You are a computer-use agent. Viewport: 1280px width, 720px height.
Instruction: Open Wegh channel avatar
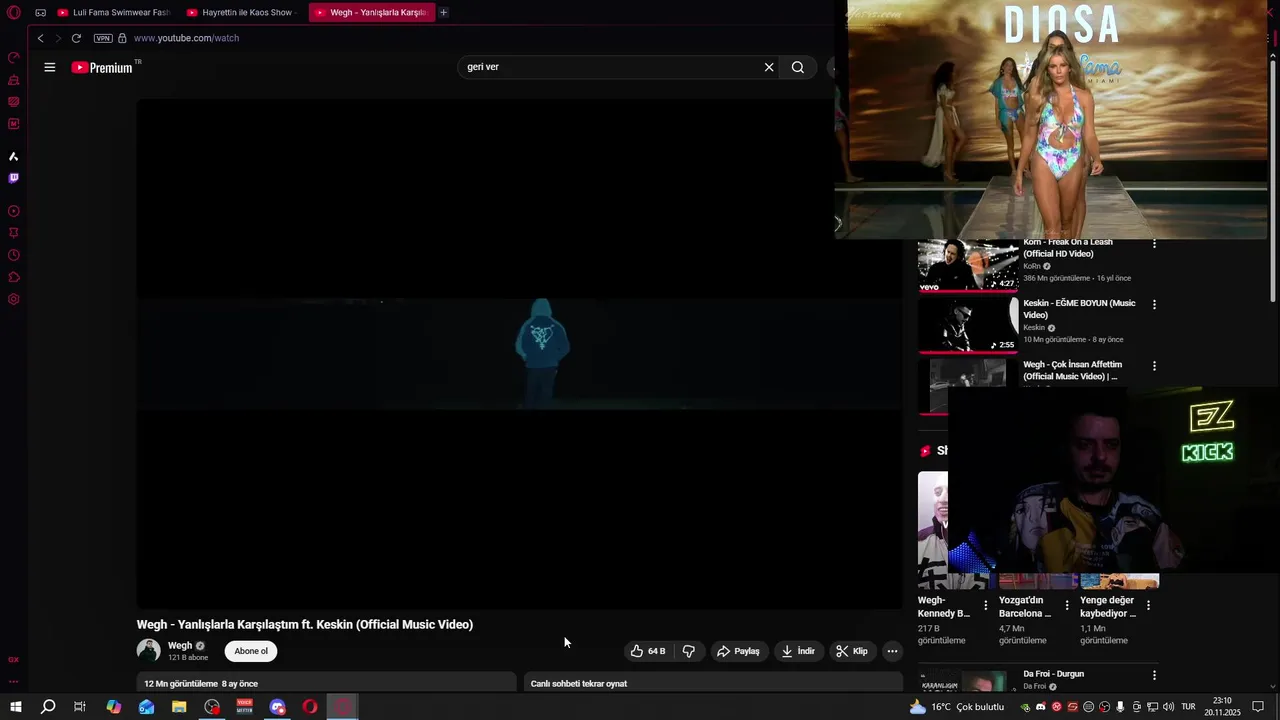[149, 650]
